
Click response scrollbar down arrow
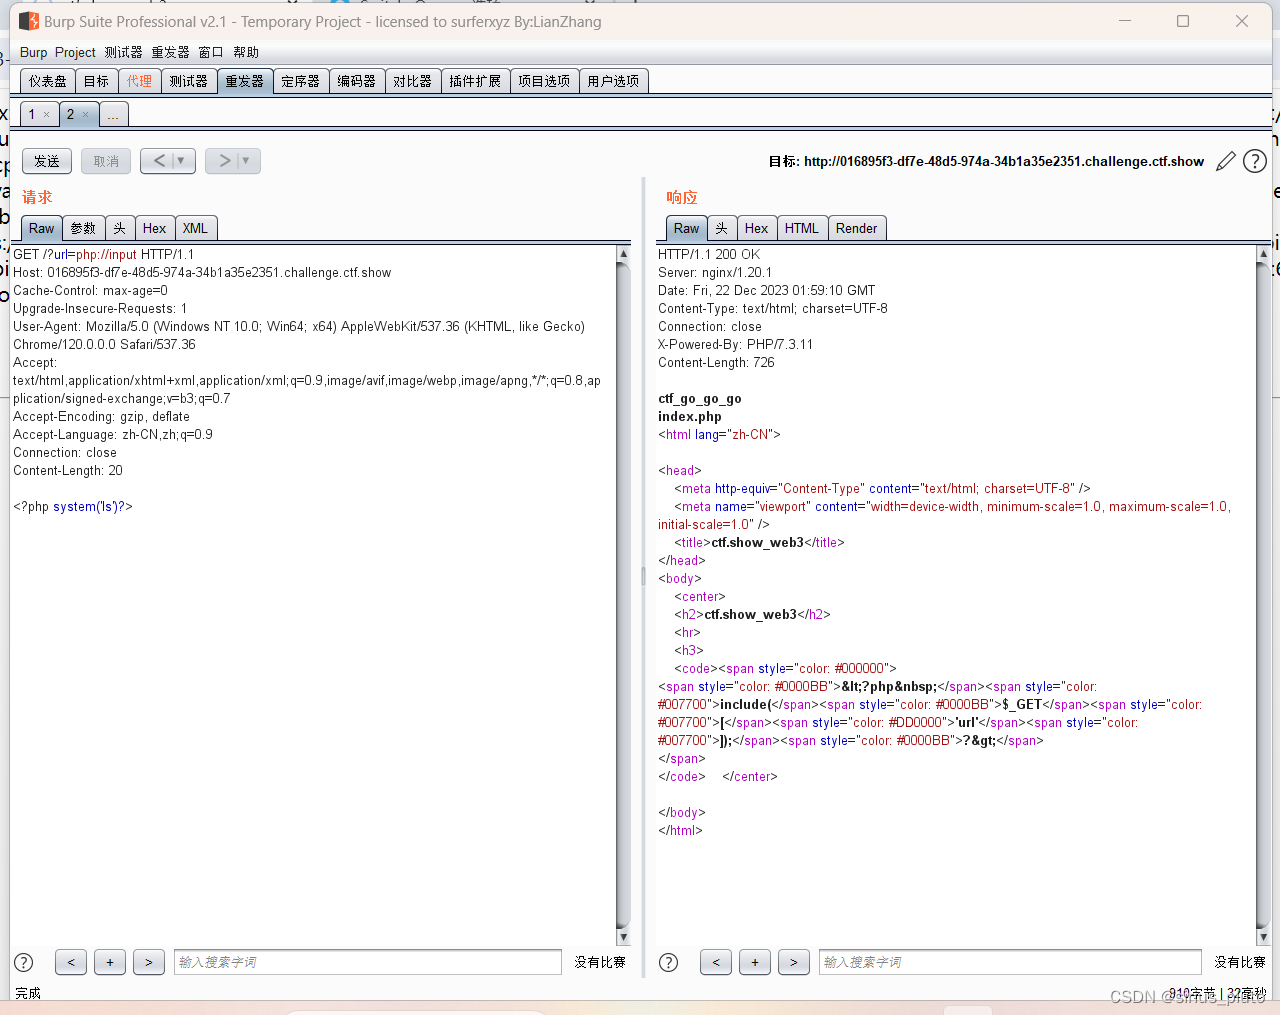[1262, 937]
